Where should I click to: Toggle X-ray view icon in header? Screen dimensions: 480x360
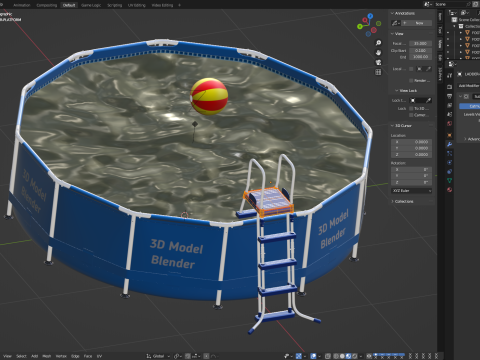point(328,356)
